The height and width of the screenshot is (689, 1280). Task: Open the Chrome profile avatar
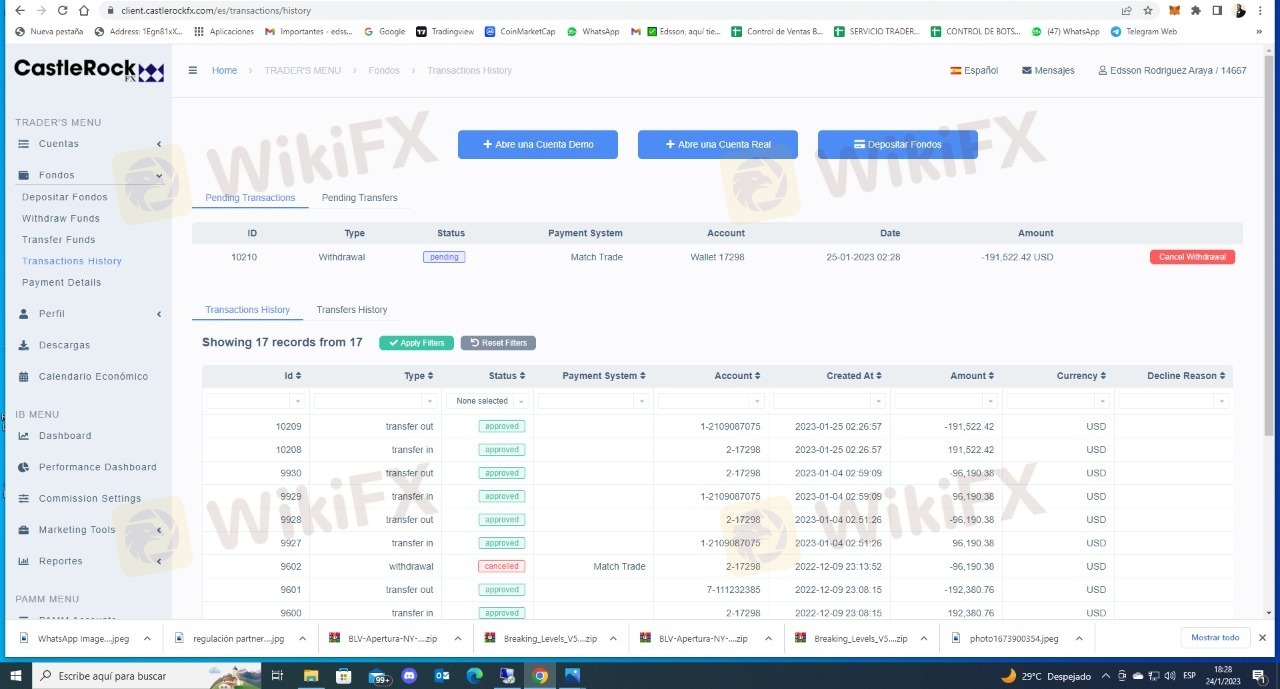click(x=1240, y=10)
